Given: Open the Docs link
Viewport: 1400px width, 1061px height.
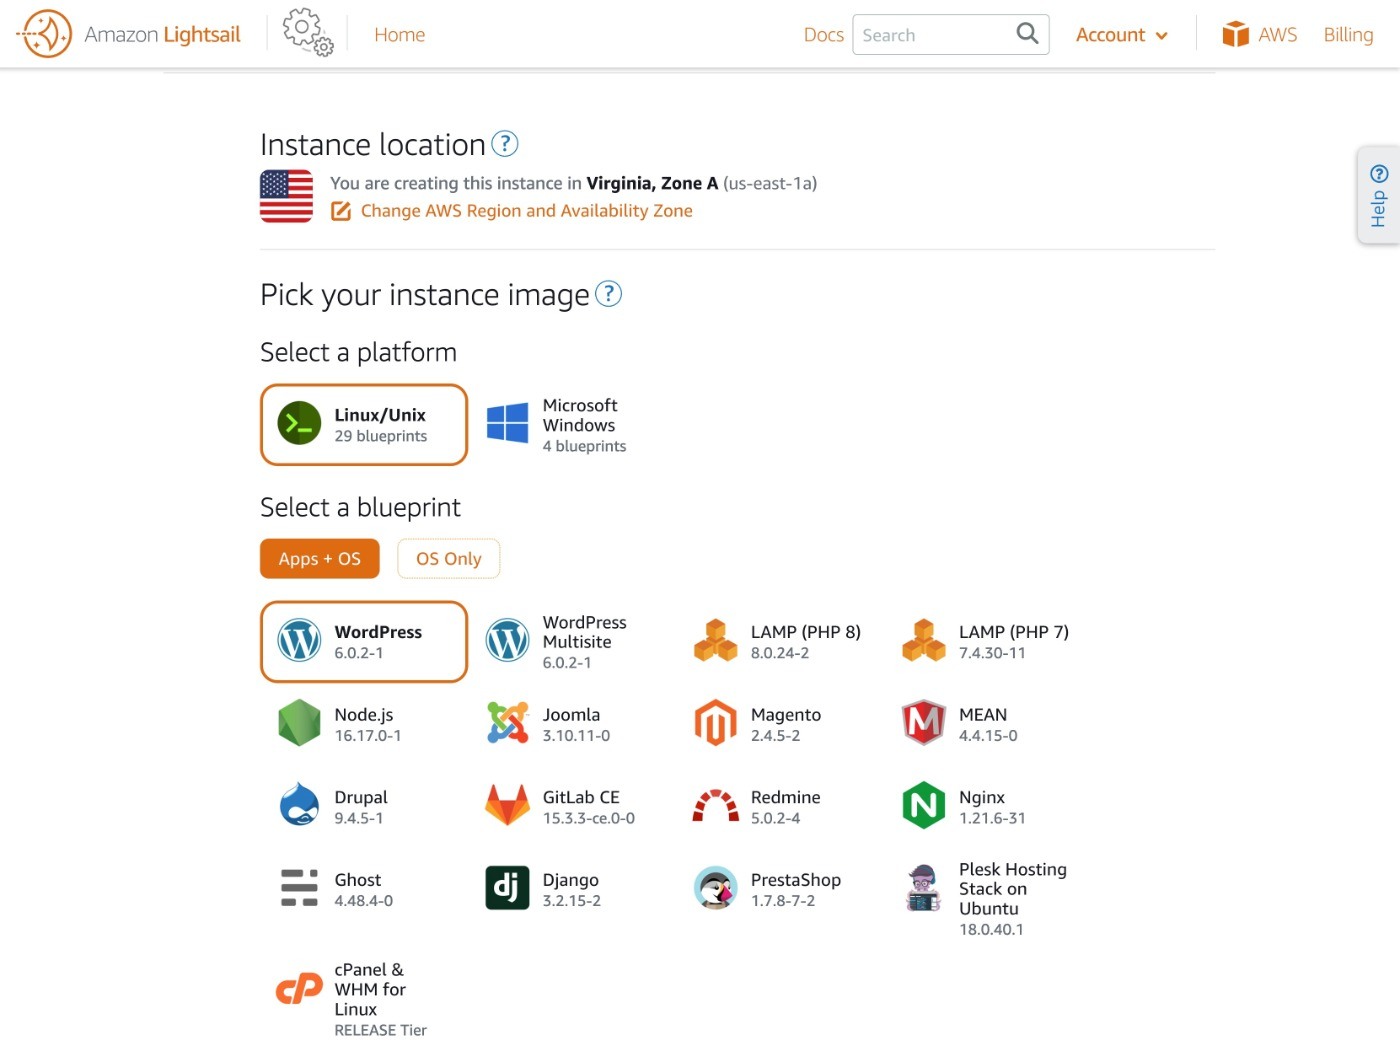Looking at the screenshot, I should (824, 35).
